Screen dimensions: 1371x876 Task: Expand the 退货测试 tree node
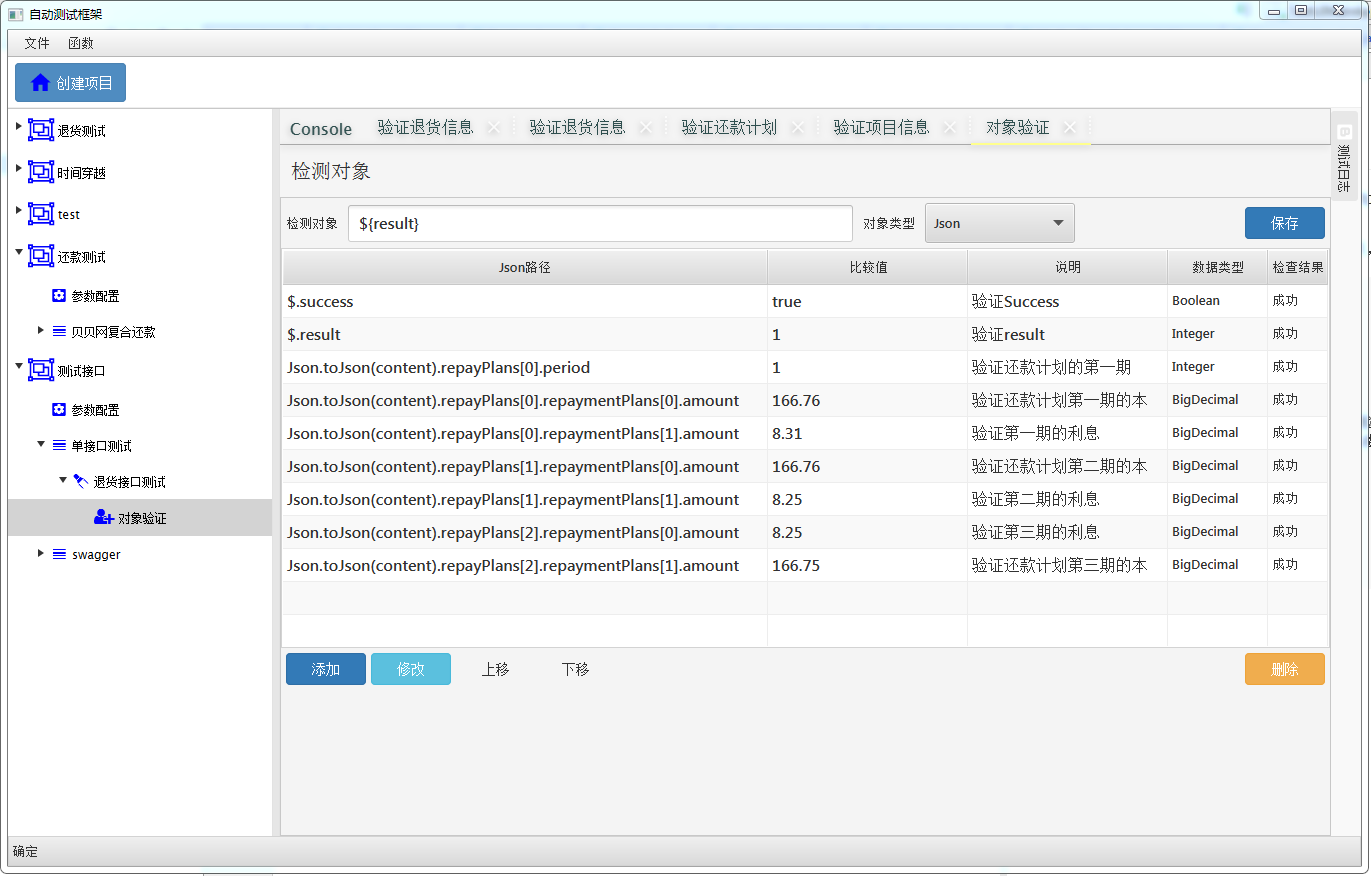pyautogui.click(x=19, y=126)
